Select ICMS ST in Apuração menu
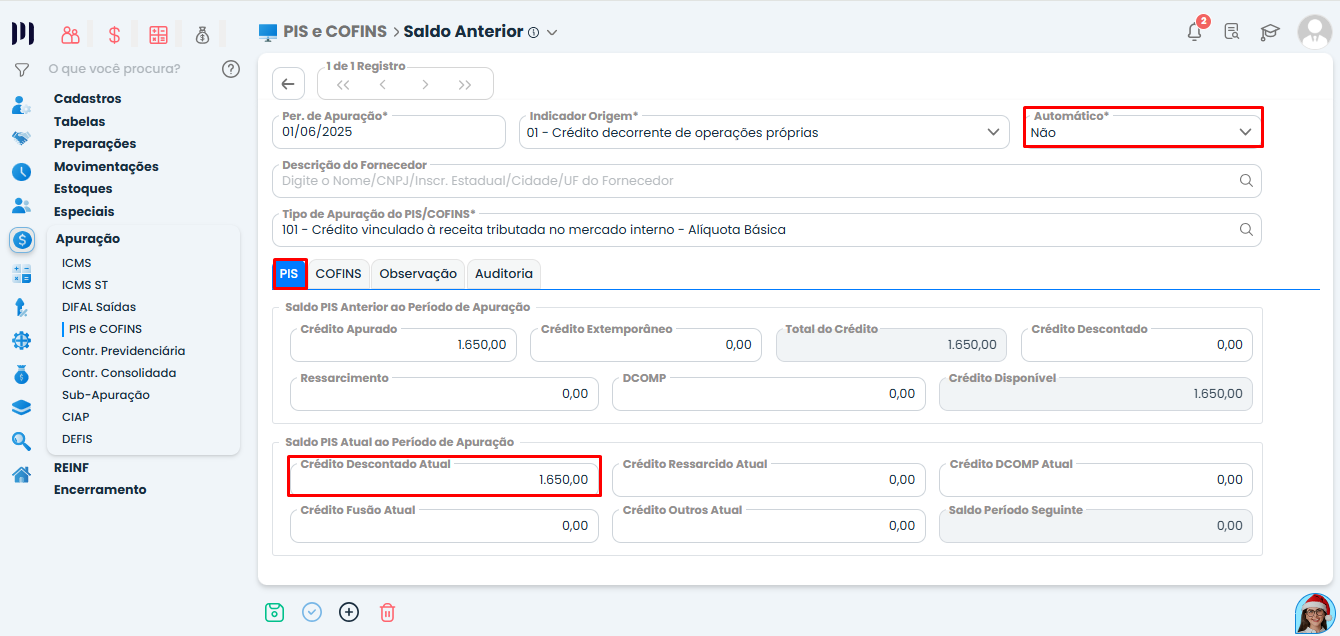 click(85, 285)
